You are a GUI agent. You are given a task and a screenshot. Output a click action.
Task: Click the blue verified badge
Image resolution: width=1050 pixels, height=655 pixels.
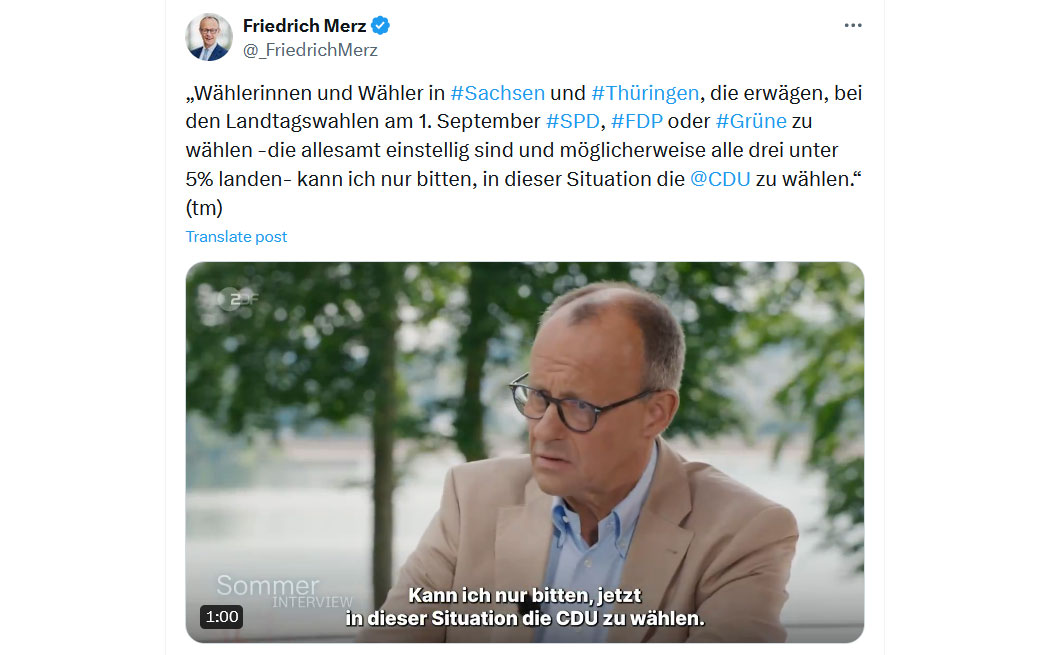coord(380,25)
